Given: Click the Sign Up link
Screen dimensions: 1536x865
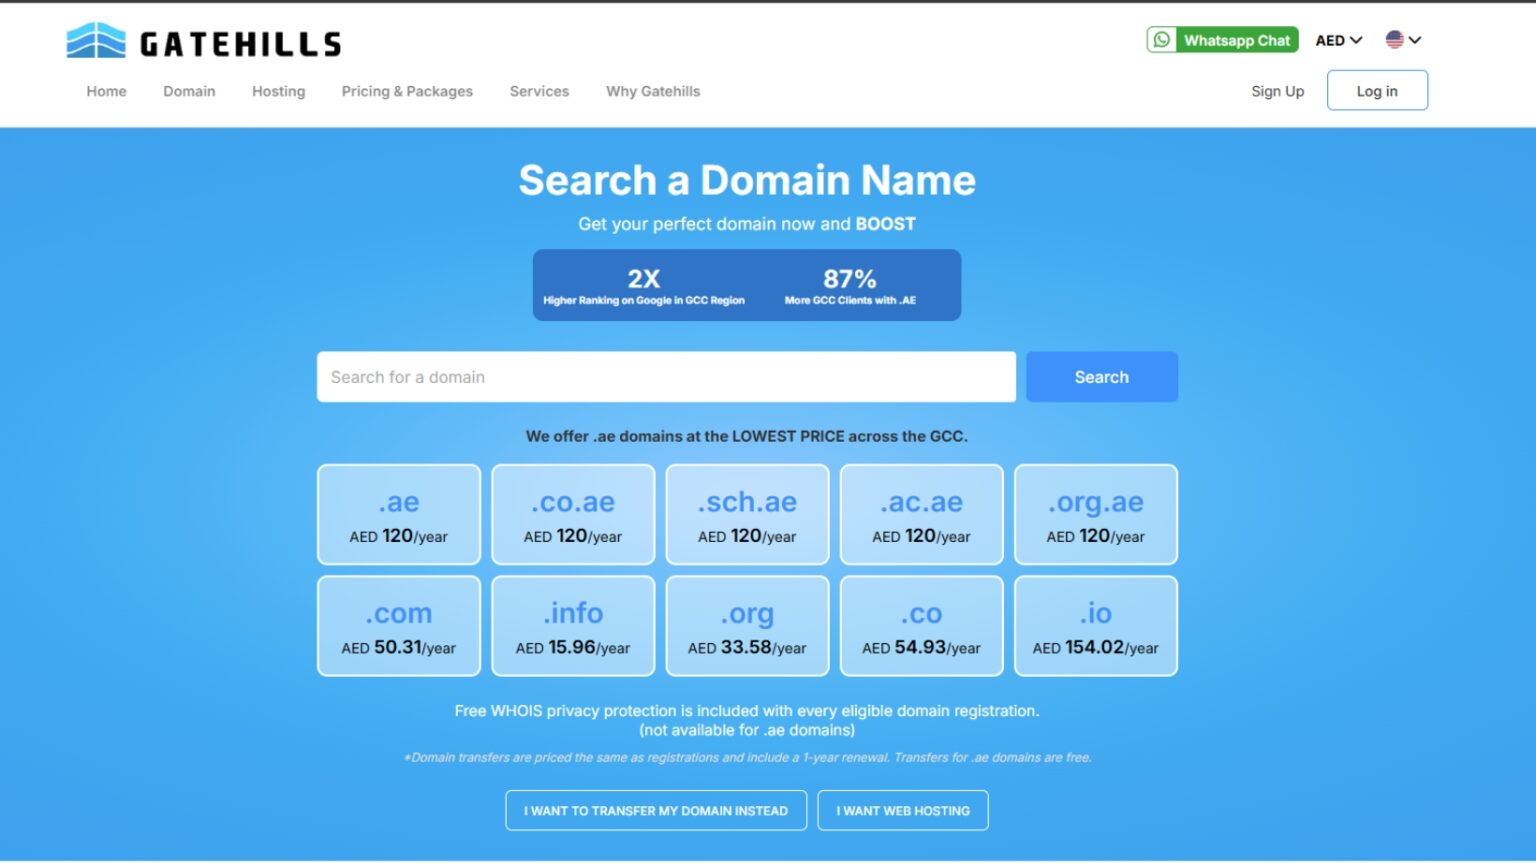Looking at the screenshot, I should [1277, 91].
